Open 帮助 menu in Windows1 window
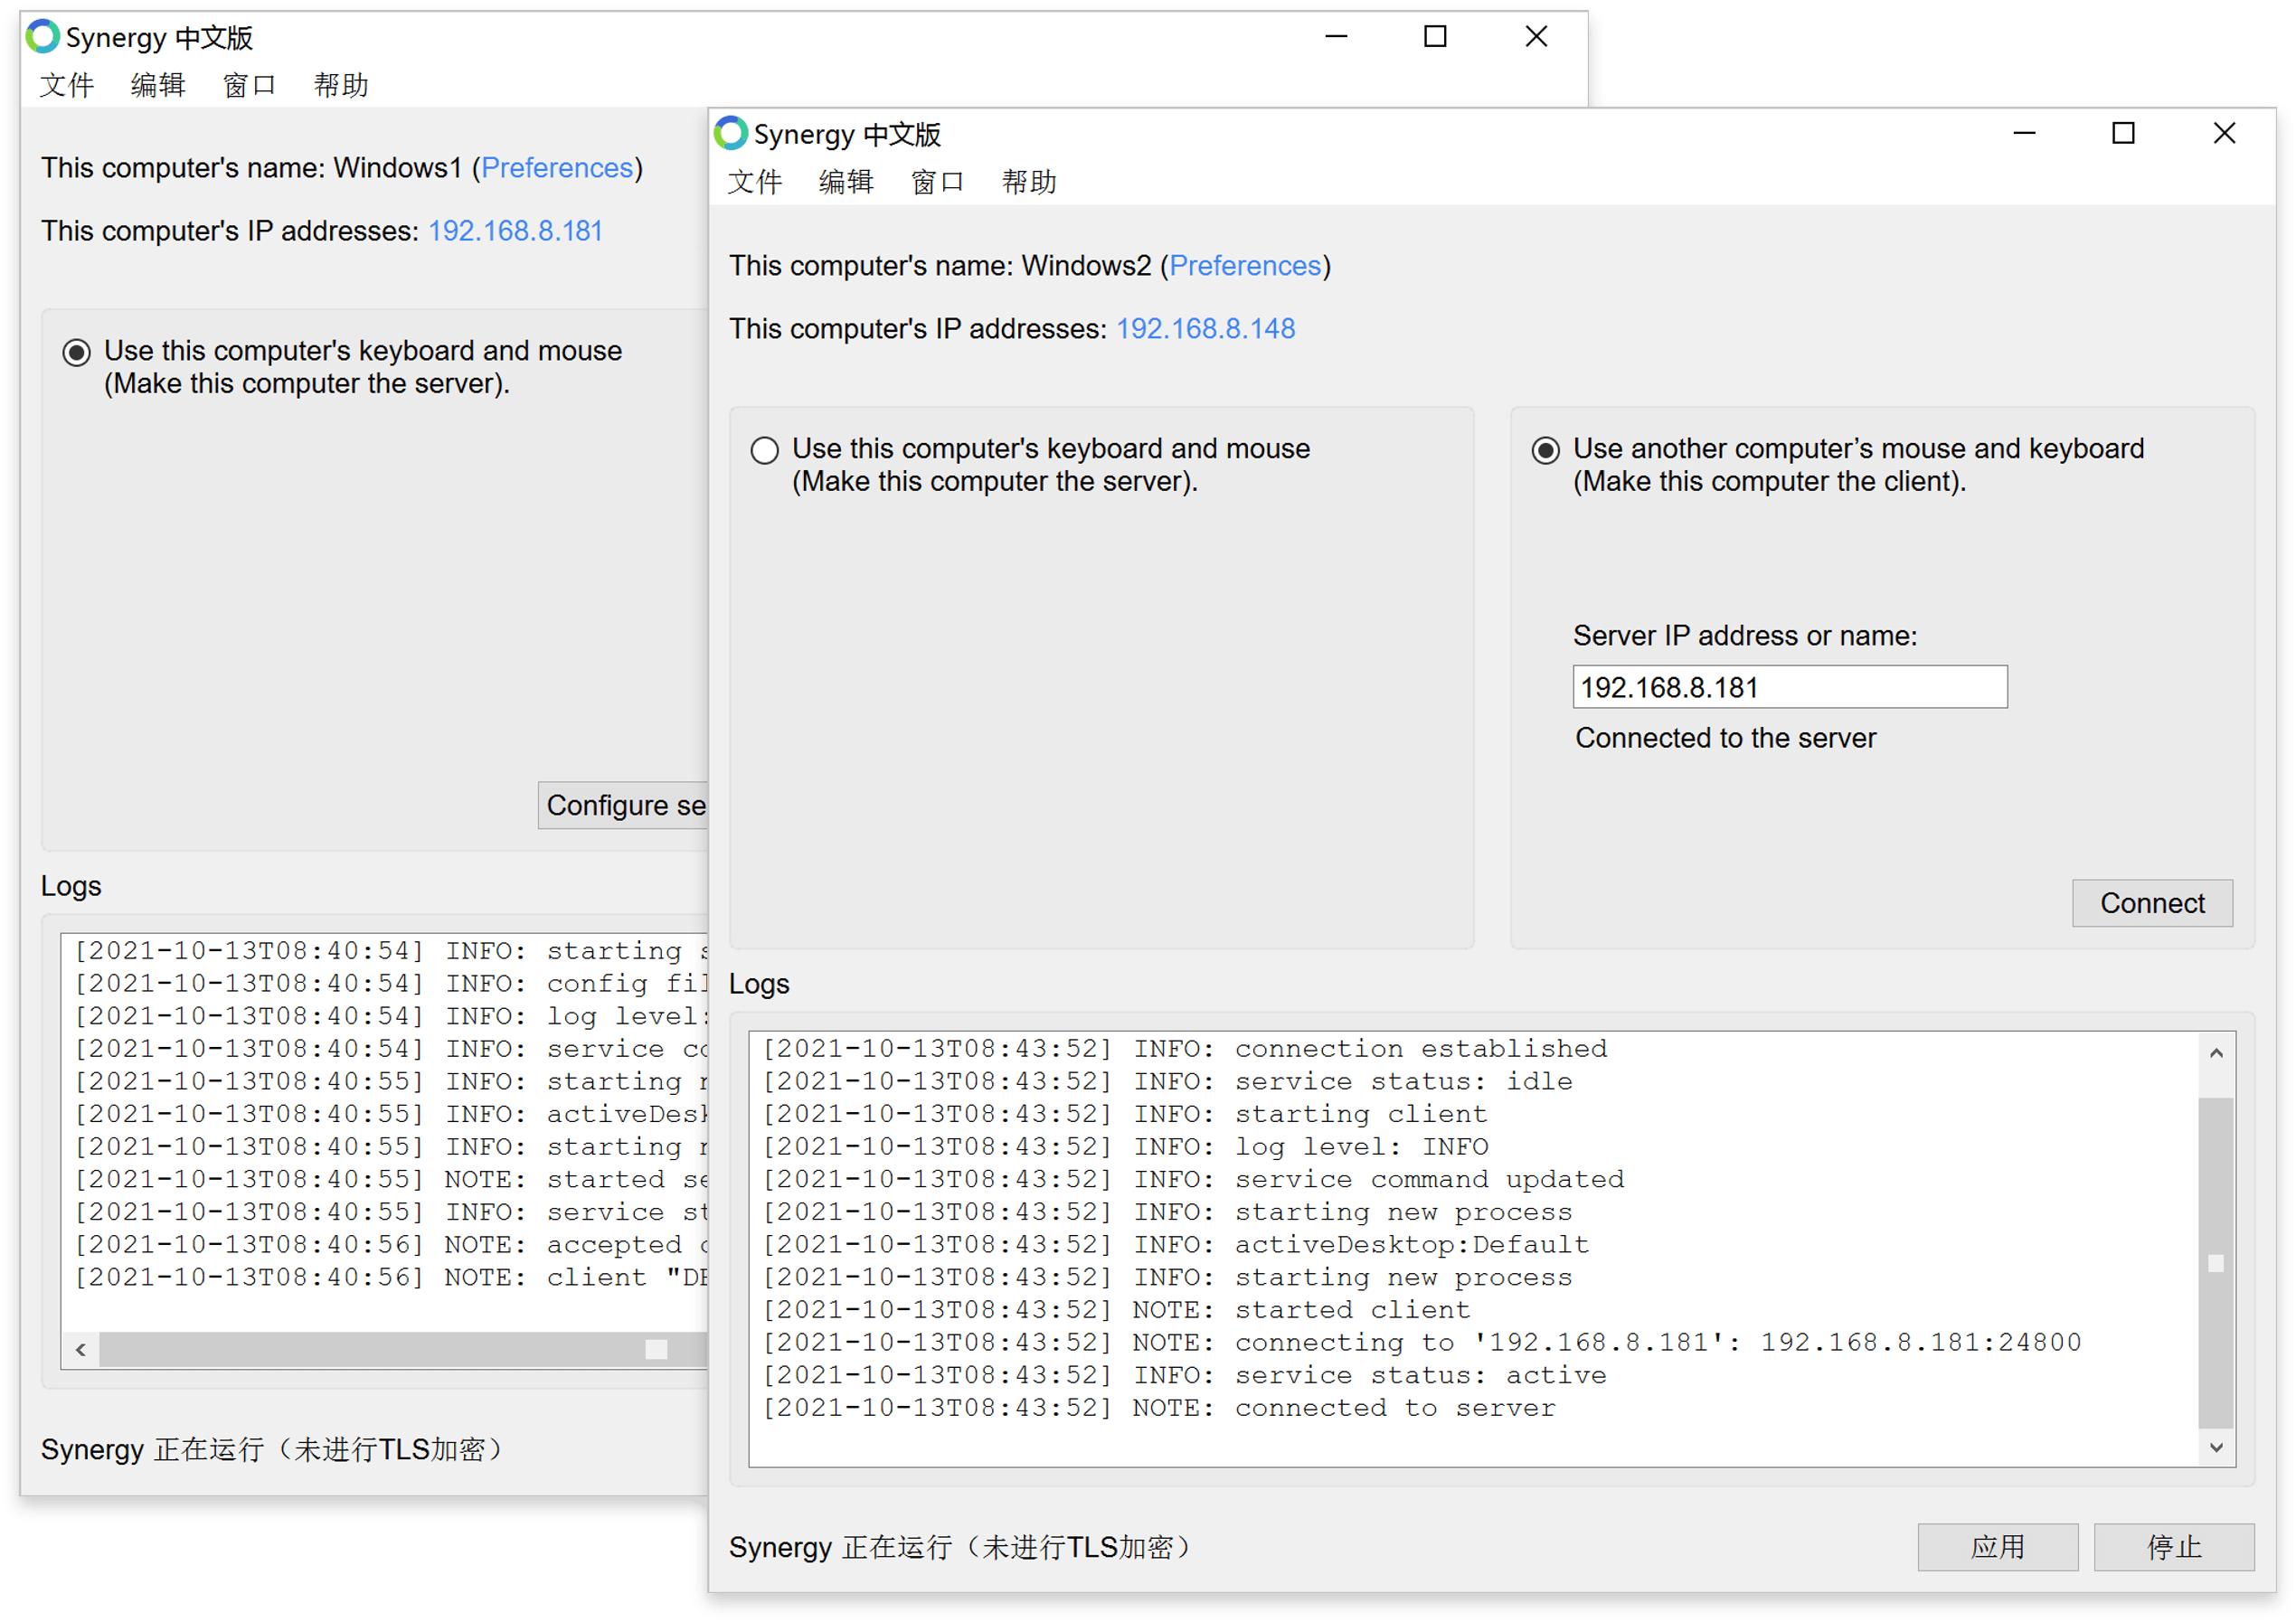 [x=341, y=85]
